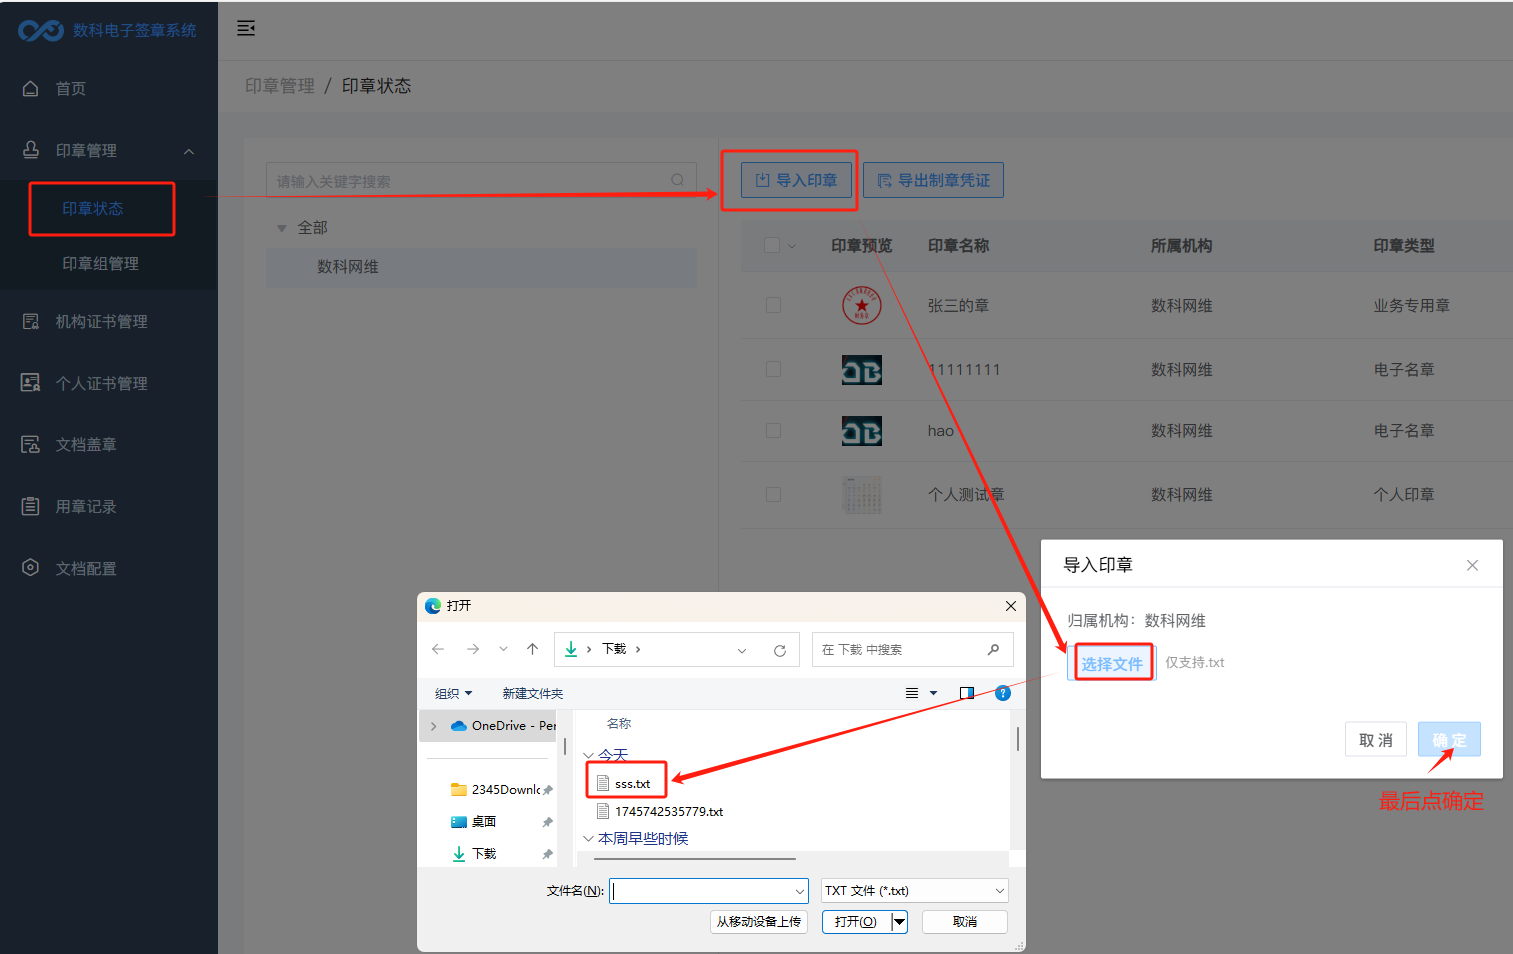
Task: Select the file sss.txt
Action: coord(625,783)
